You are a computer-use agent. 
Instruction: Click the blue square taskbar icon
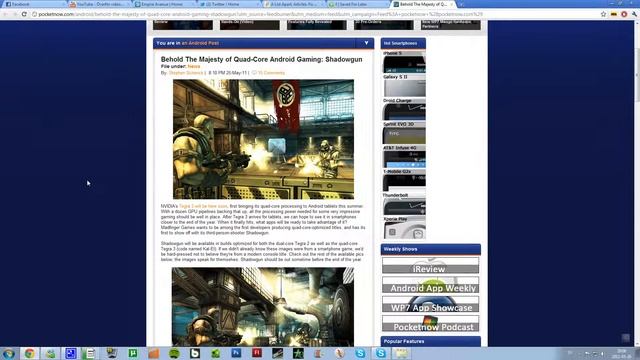click(x=71, y=353)
